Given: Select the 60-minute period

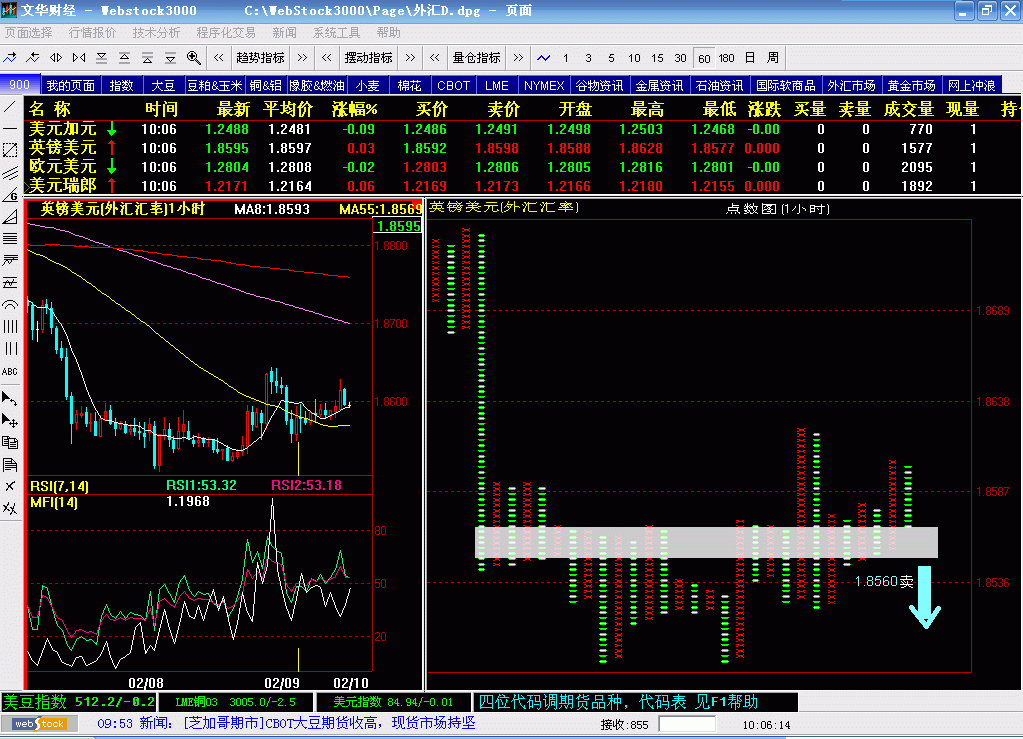Looking at the screenshot, I should pos(704,58).
